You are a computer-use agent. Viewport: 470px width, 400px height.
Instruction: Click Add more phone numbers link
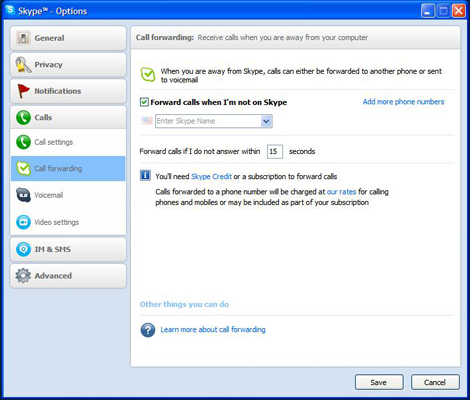(403, 102)
